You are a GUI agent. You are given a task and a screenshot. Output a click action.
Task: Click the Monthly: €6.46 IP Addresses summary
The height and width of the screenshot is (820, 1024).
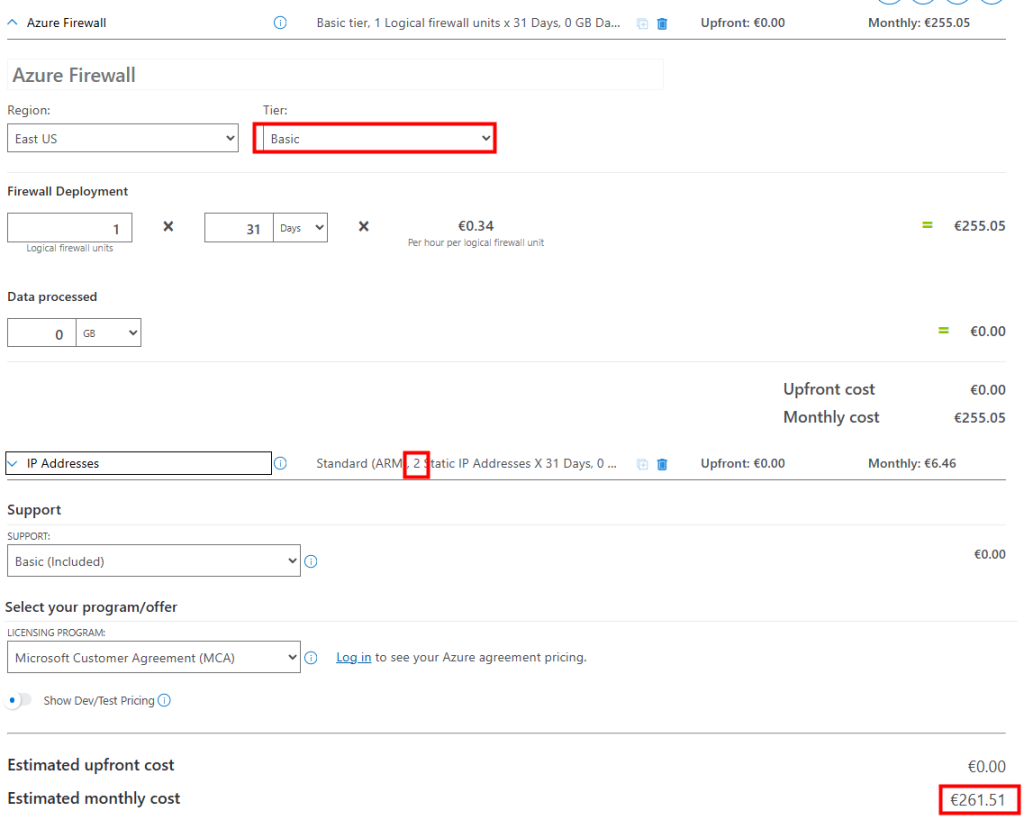pyautogui.click(x=912, y=464)
